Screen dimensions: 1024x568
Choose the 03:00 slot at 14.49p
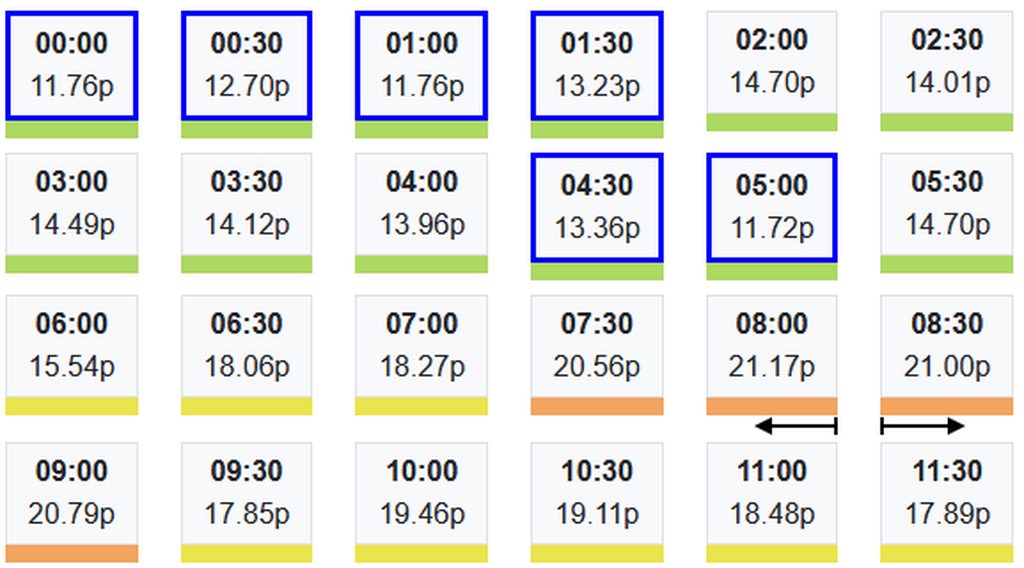71,204
